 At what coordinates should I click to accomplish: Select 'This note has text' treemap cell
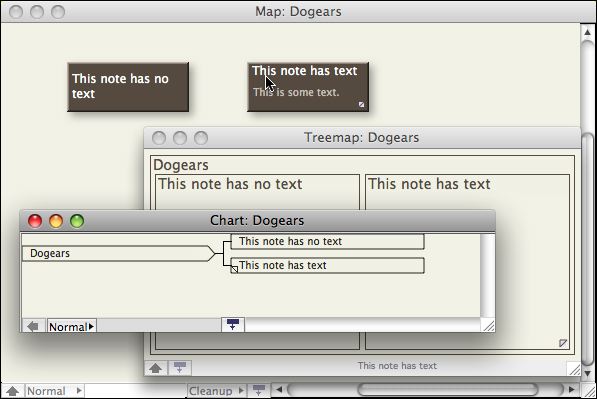tap(468, 192)
